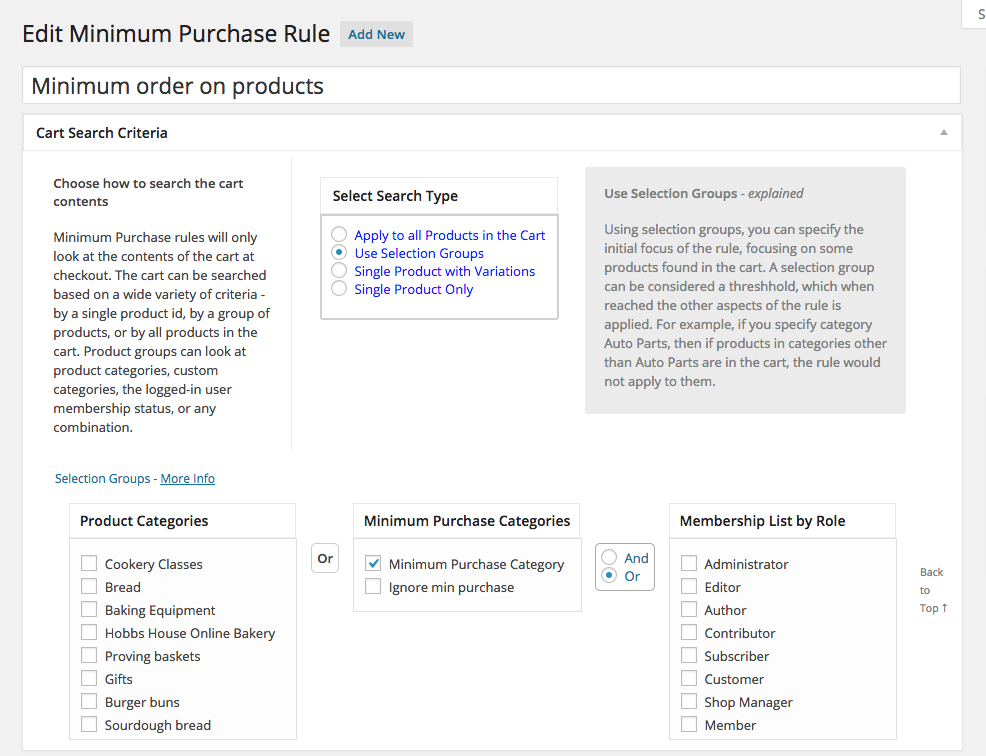Collapse the Cart Search Criteria panel arrow

tap(943, 132)
